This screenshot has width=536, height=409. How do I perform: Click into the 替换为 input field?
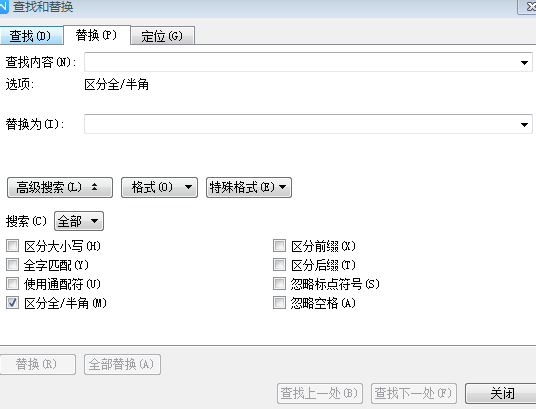[x=301, y=124]
